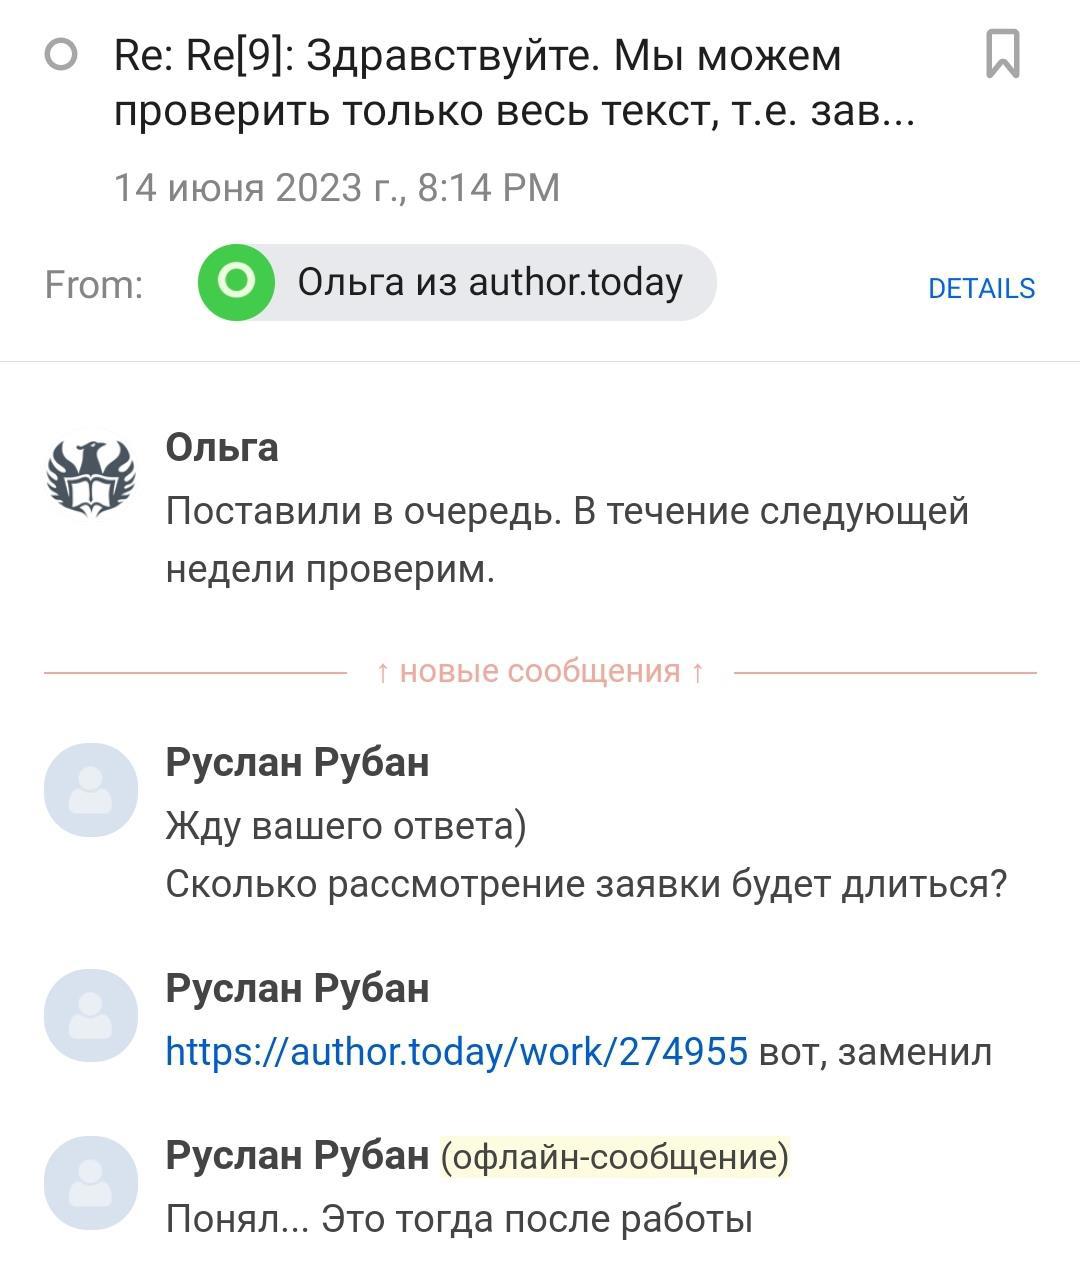Screen dimensions: 1080x1276
Task: Select the 'Ольга из author.today' sender chip
Action: pos(490,283)
